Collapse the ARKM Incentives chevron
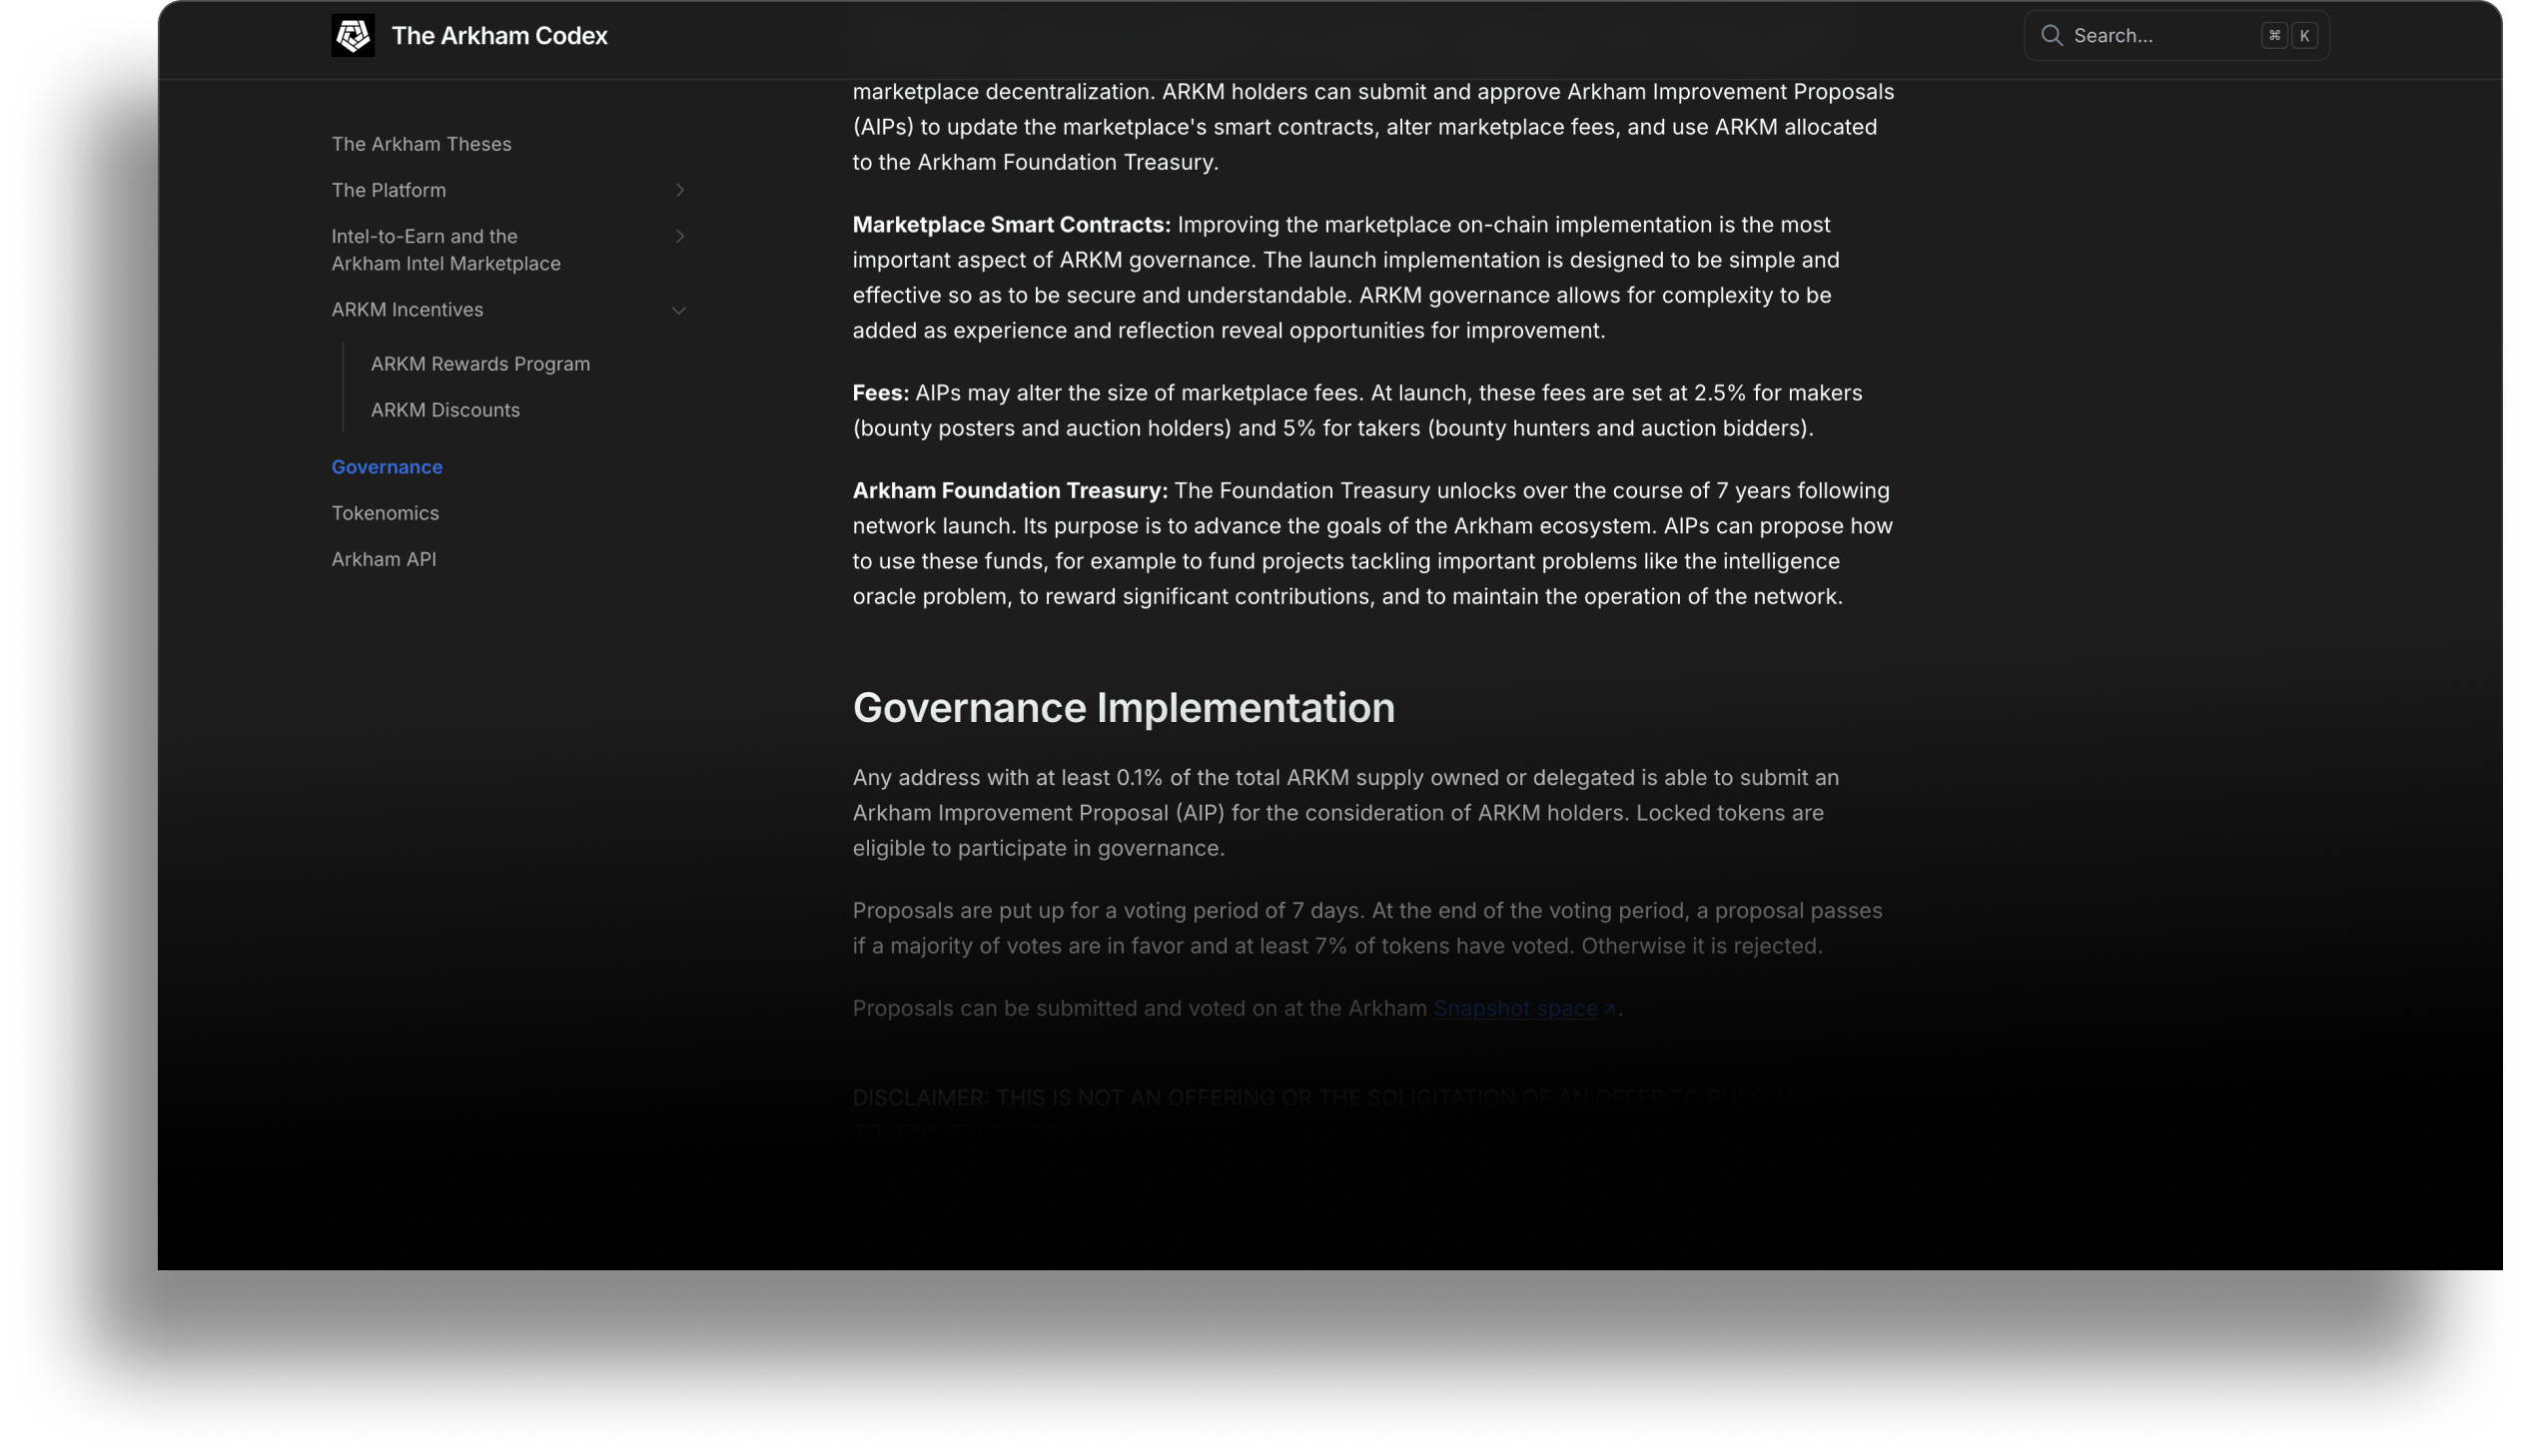The height and width of the screenshot is (1456, 2525). [x=679, y=310]
